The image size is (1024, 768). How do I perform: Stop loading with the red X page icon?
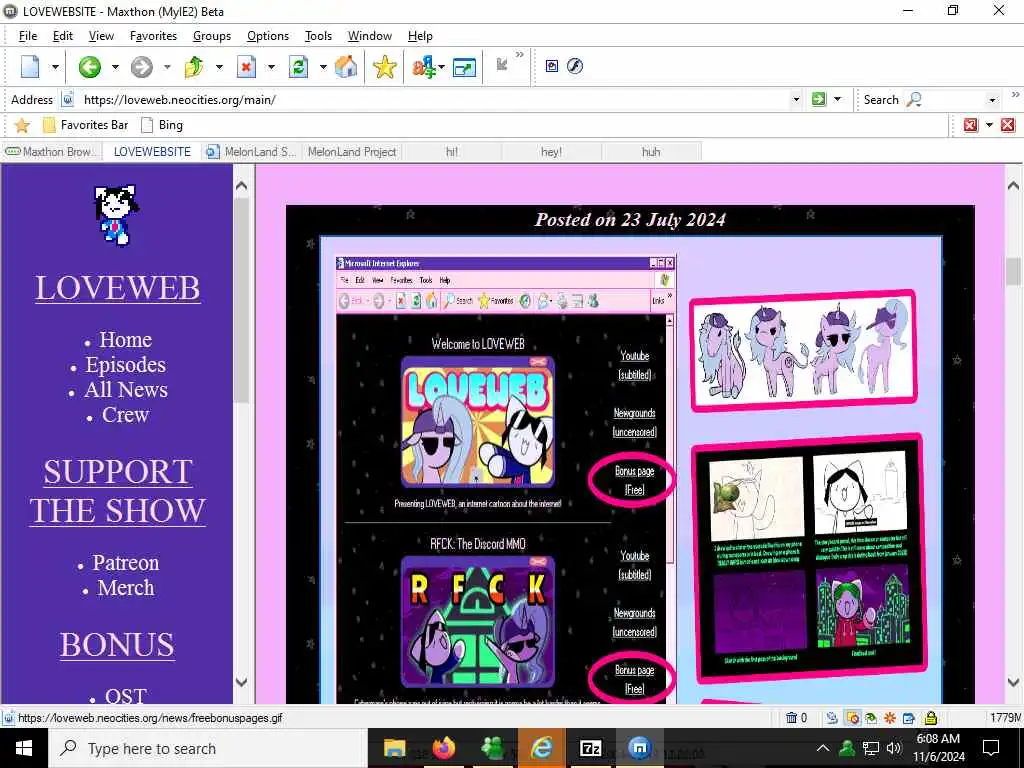246,67
